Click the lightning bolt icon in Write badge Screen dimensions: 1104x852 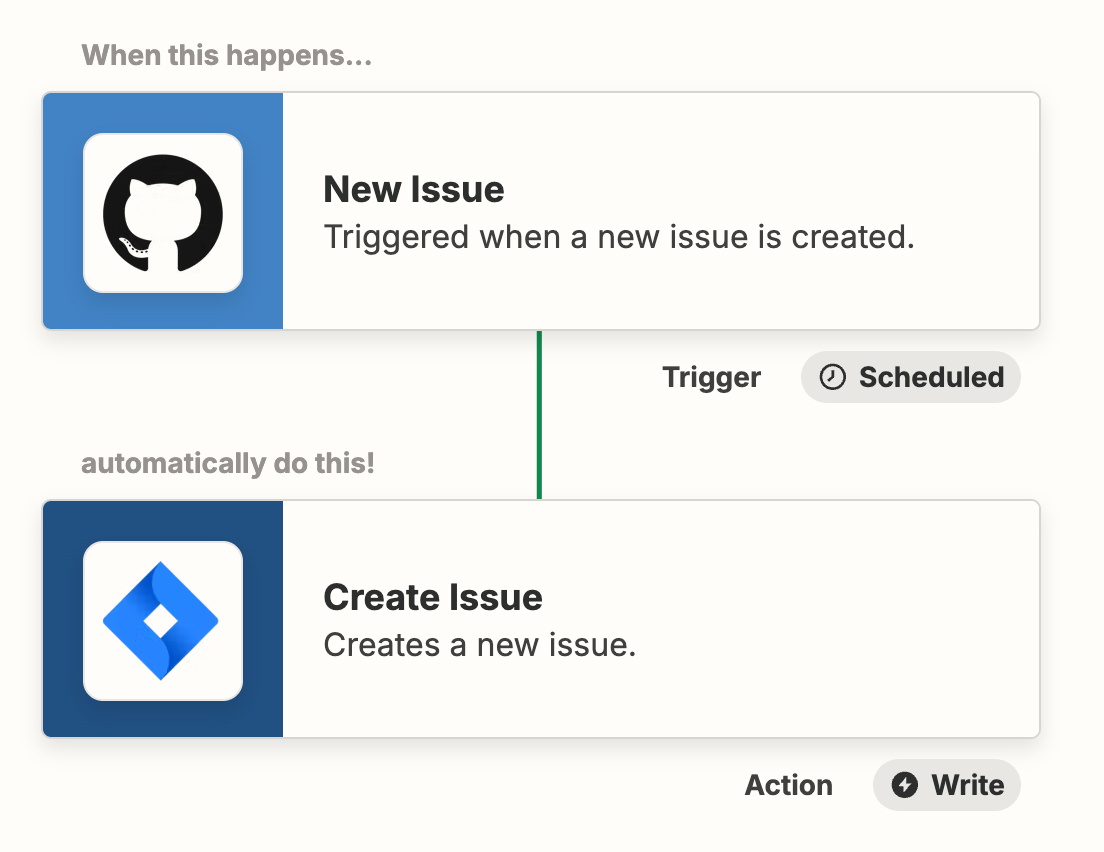click(x=907, y=785)
